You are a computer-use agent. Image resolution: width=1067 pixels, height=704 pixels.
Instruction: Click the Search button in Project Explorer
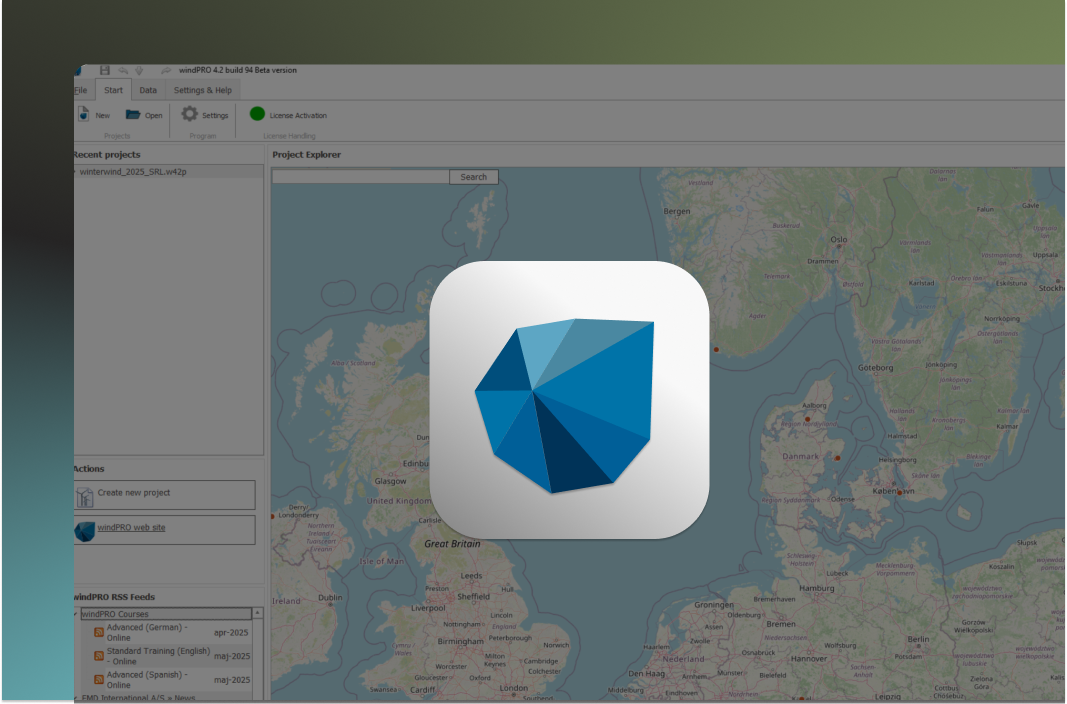pyautogui.click(x=474, y=177)
